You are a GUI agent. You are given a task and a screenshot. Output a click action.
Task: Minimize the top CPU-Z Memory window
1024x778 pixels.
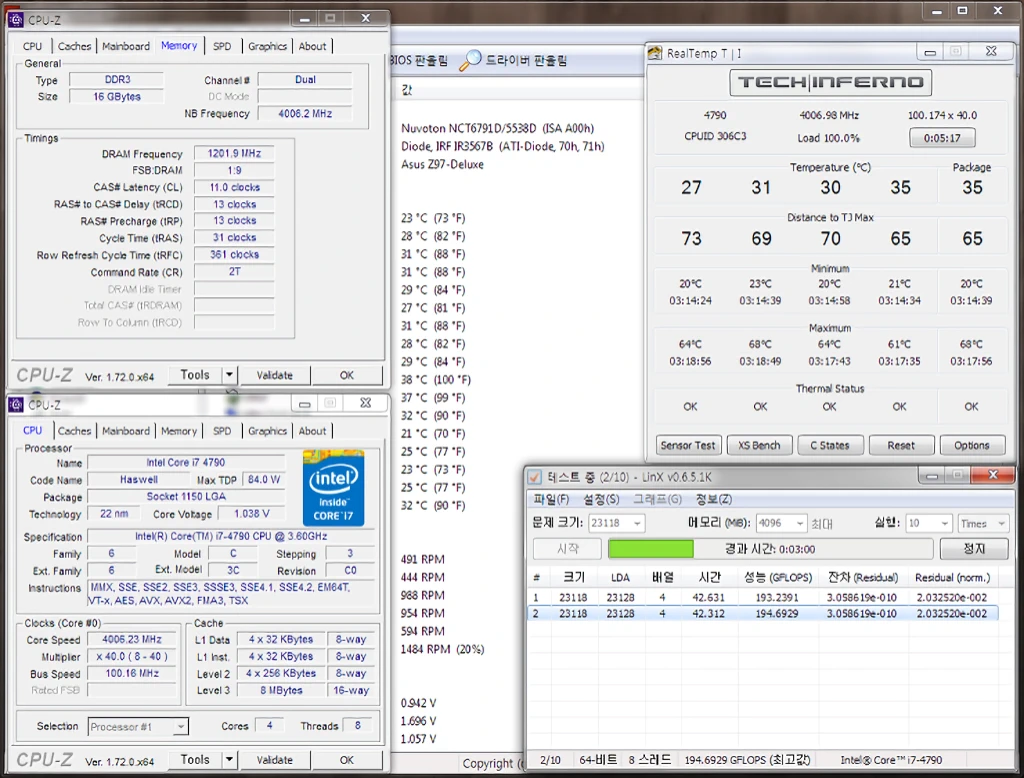[x=304, y=18]
